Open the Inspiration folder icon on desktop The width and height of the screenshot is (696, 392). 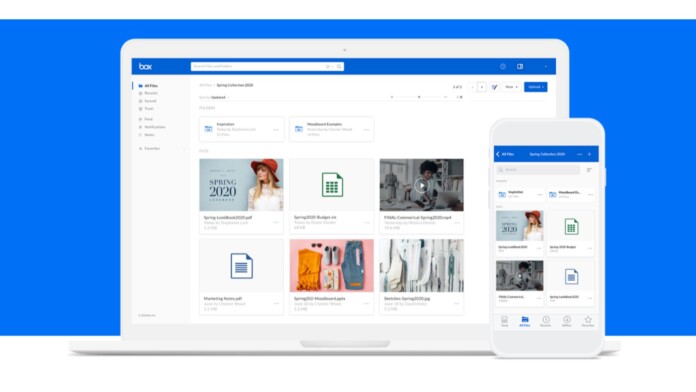pos(208,129)
